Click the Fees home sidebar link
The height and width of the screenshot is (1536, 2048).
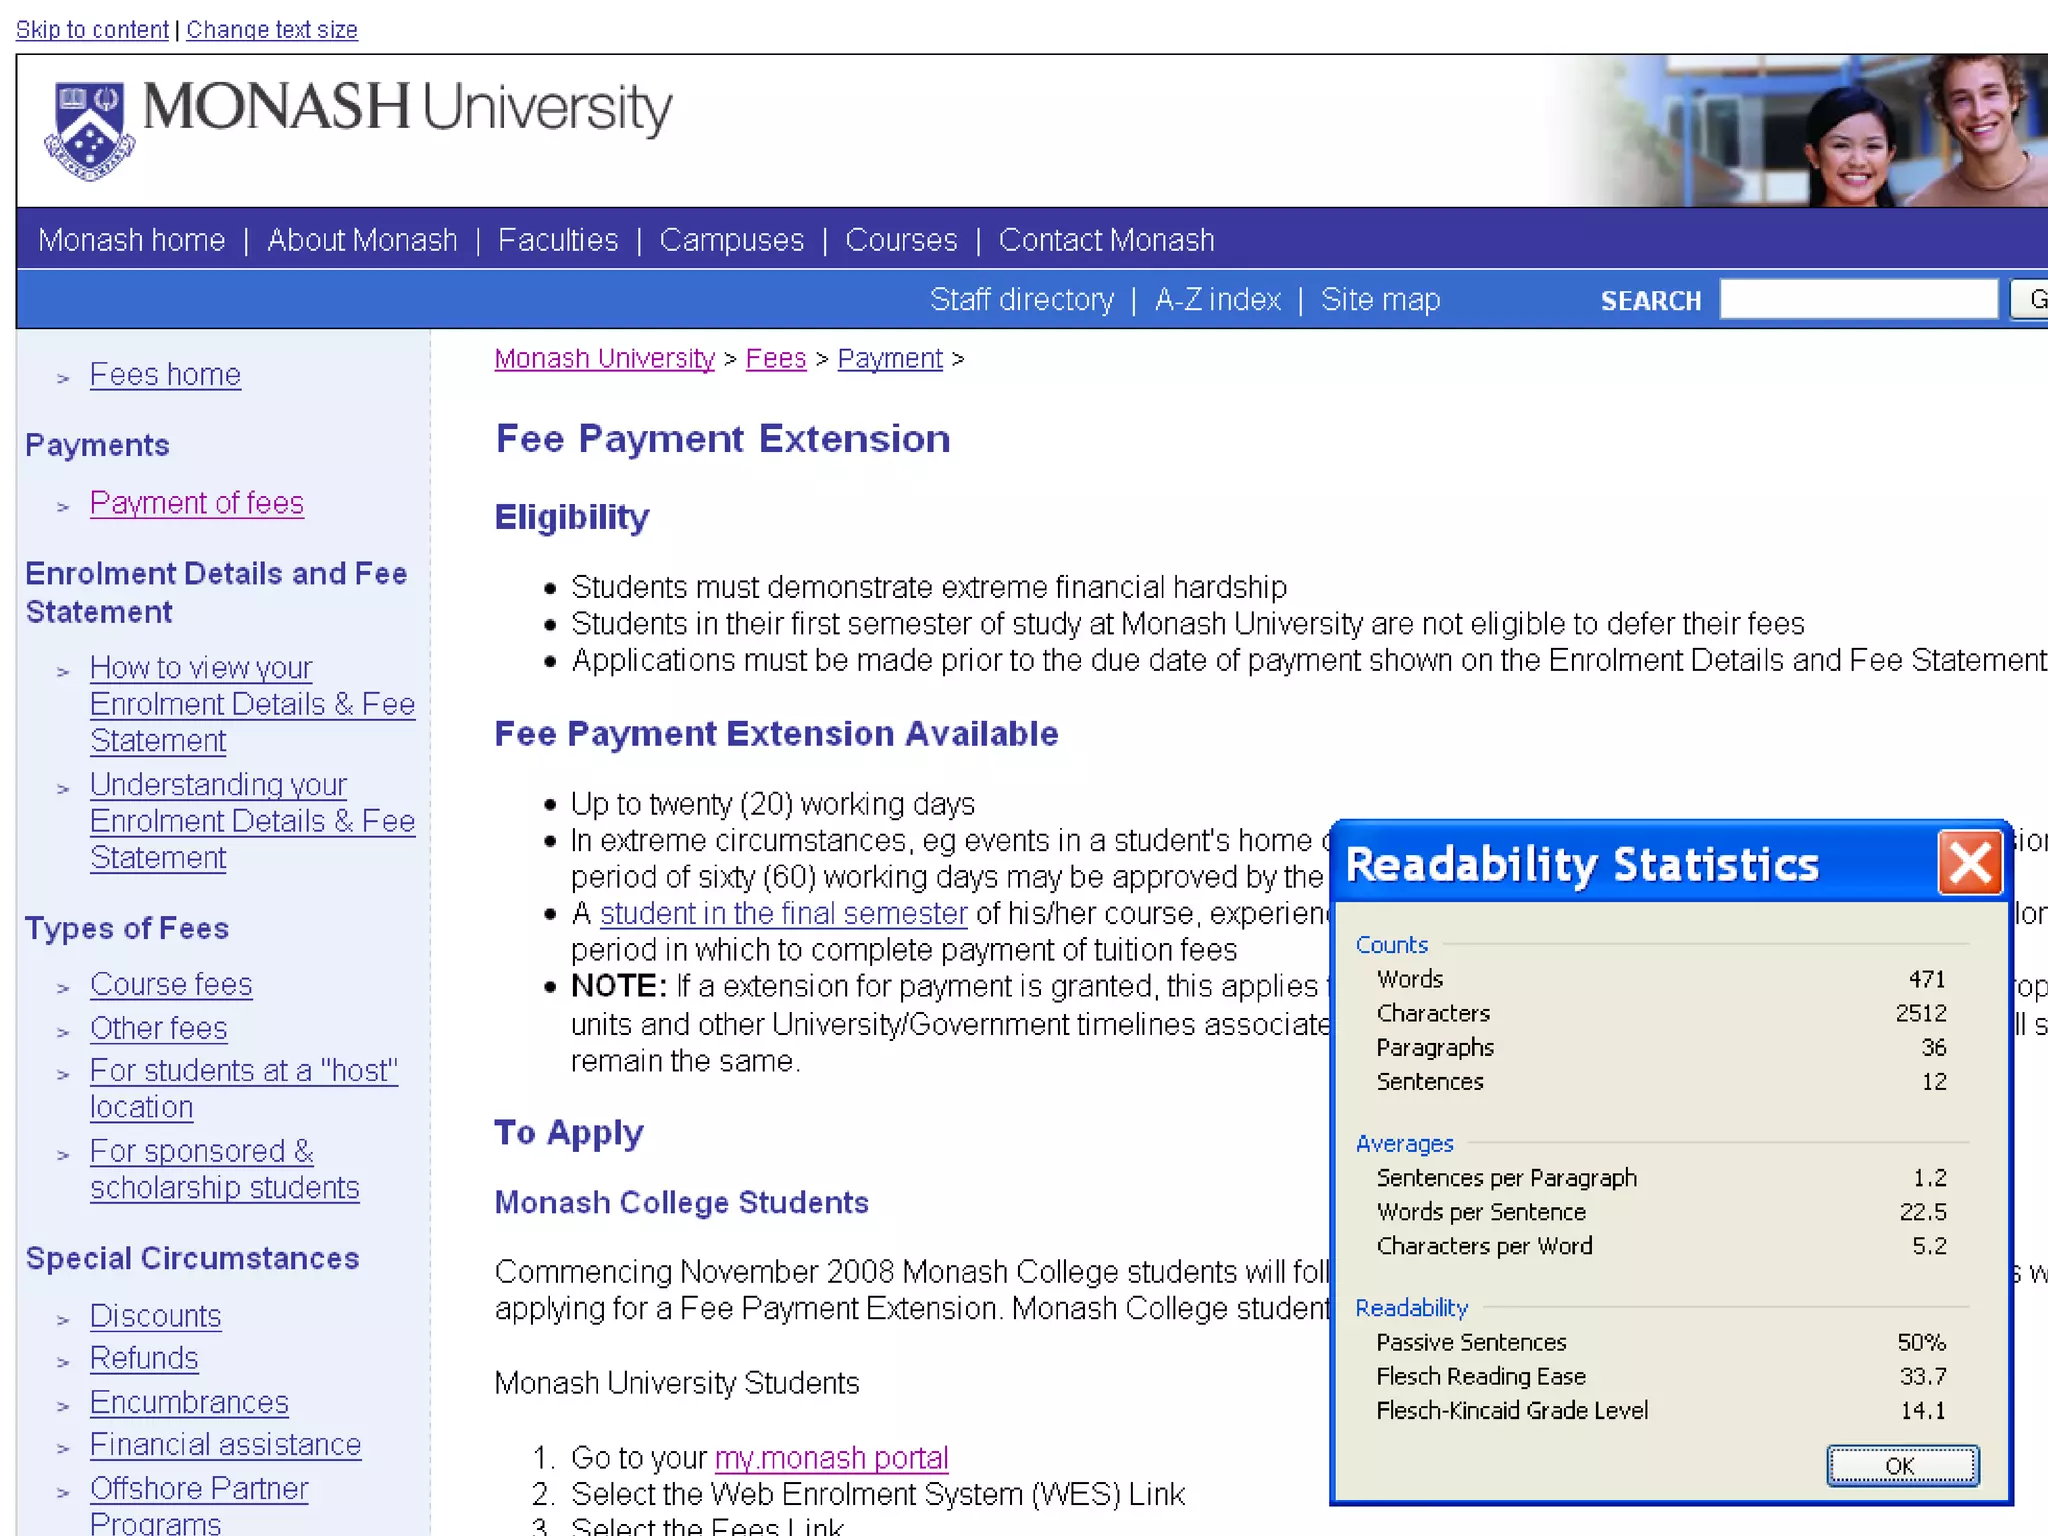[x=165, y=374]
